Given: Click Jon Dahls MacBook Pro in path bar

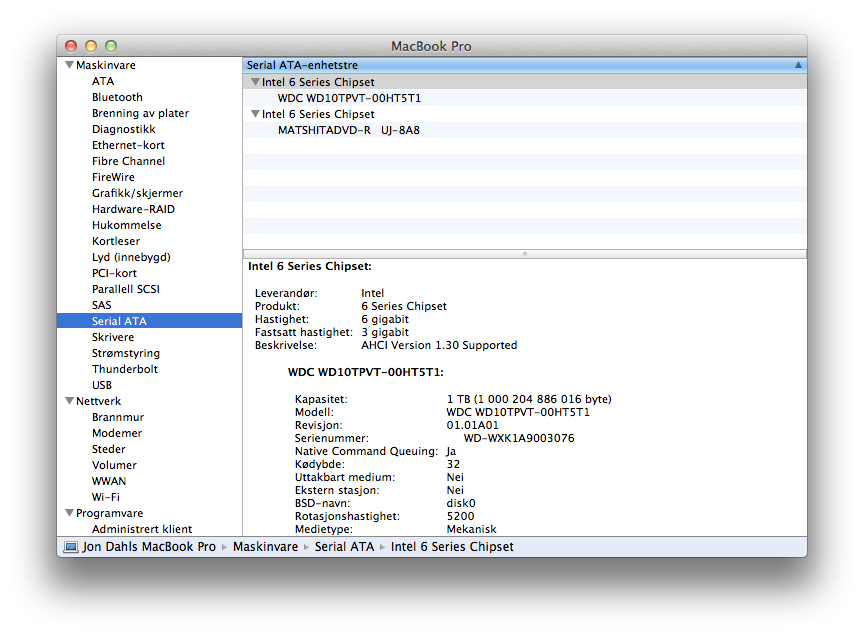Looking at the screenshot, I should tap(149, 547).
